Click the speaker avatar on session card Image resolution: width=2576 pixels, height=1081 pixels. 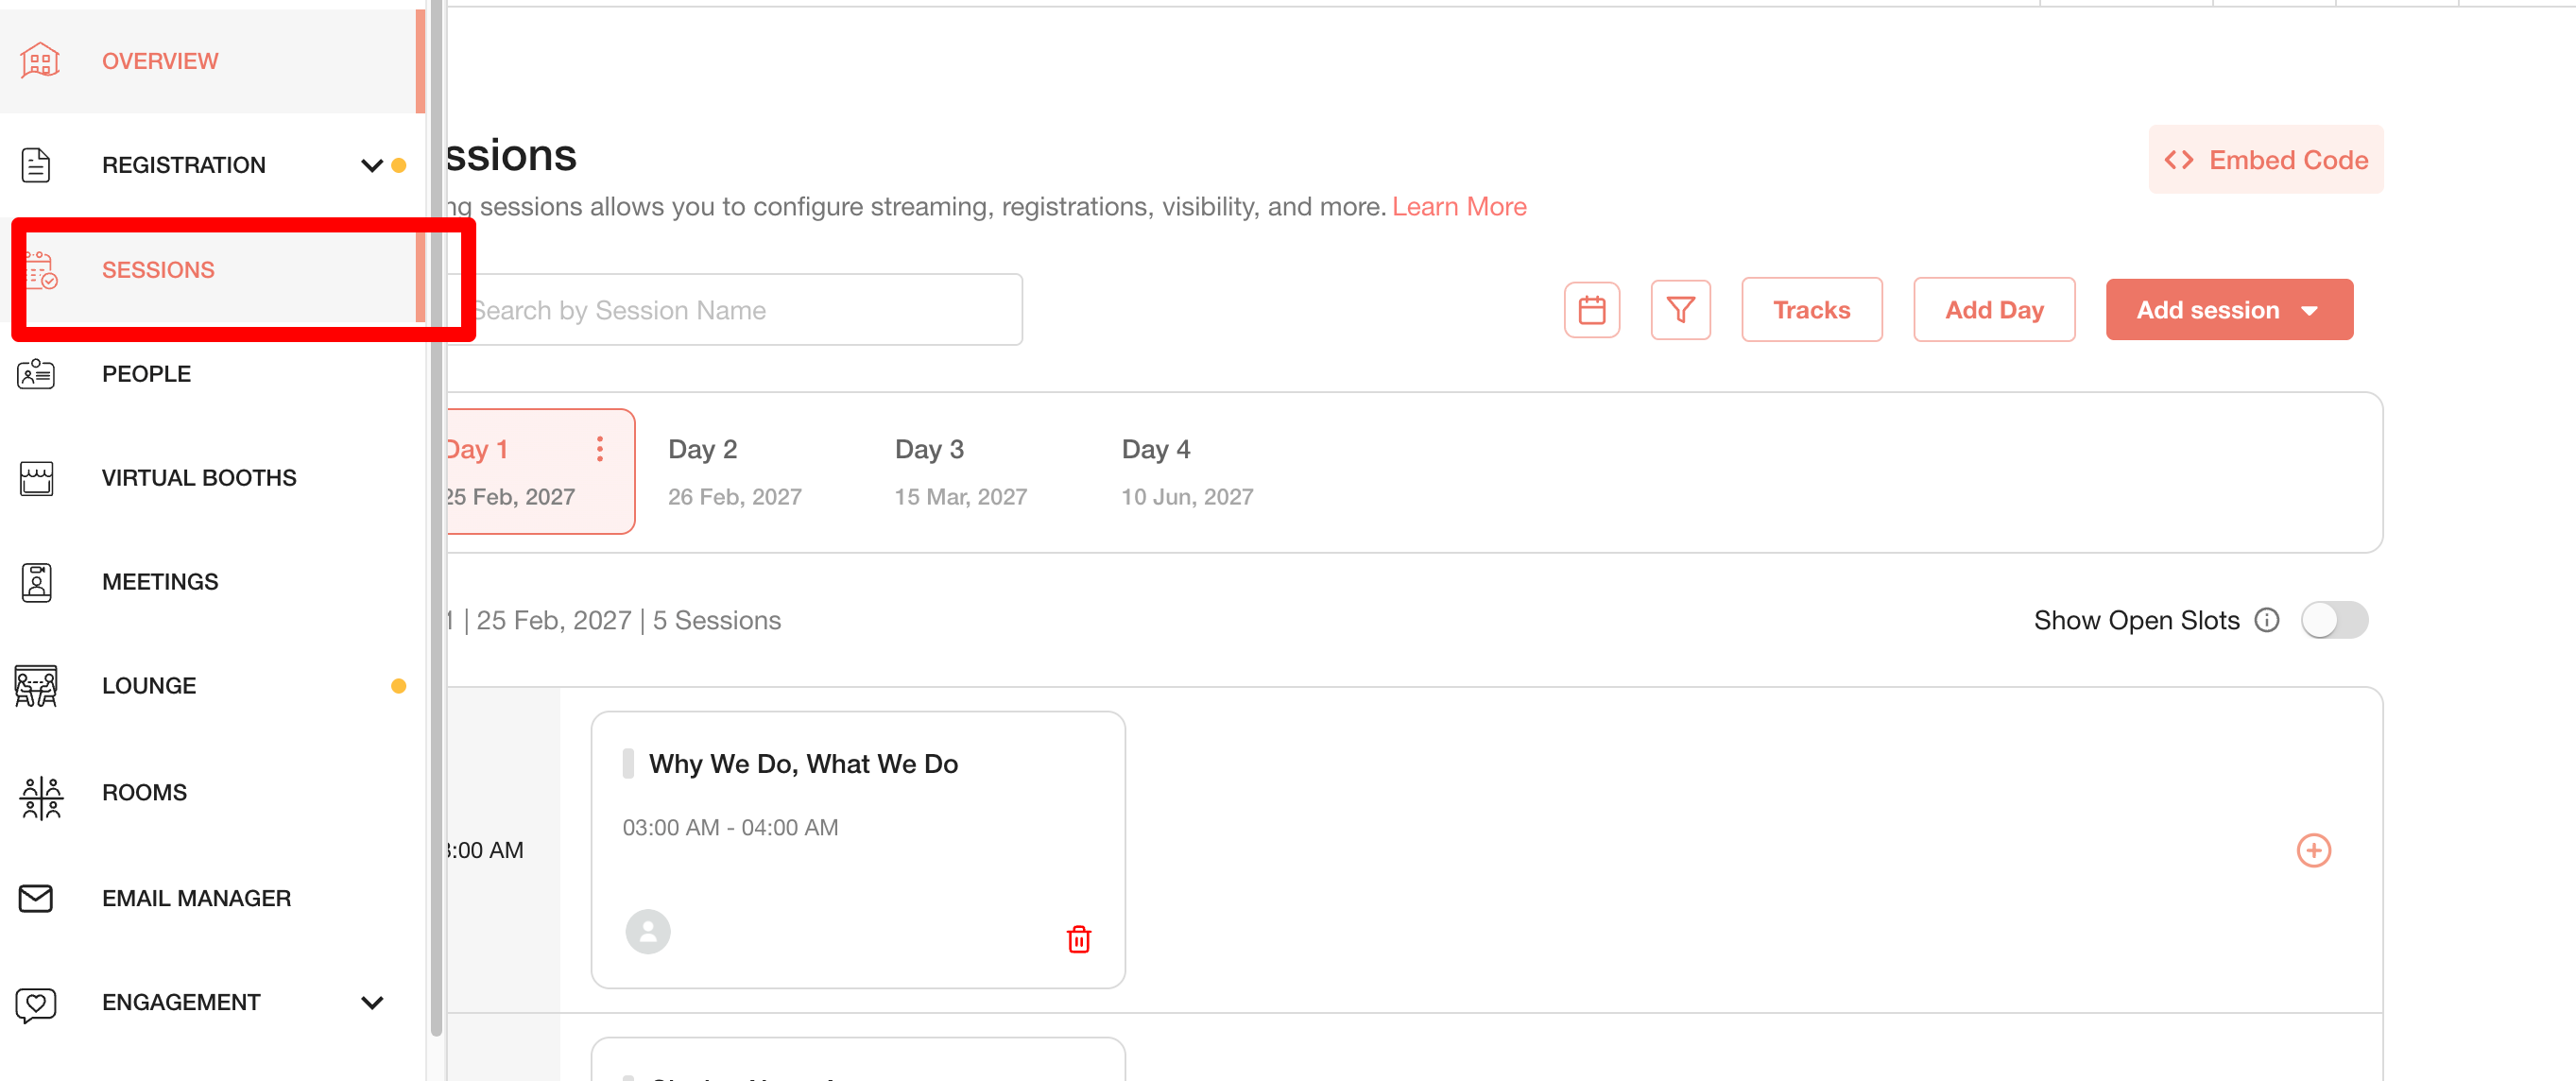[648, 931]
